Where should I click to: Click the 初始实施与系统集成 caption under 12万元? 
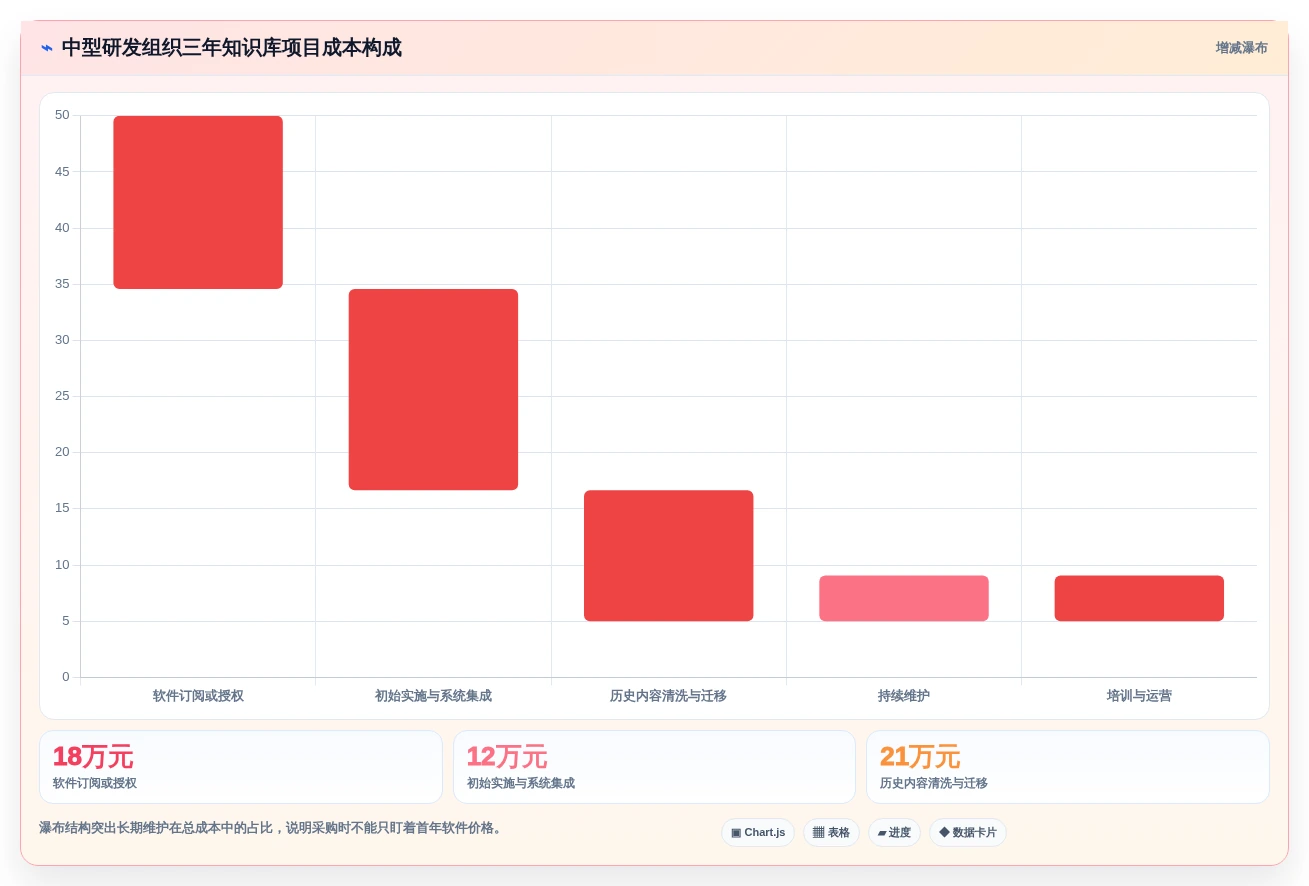pos(521,783)
